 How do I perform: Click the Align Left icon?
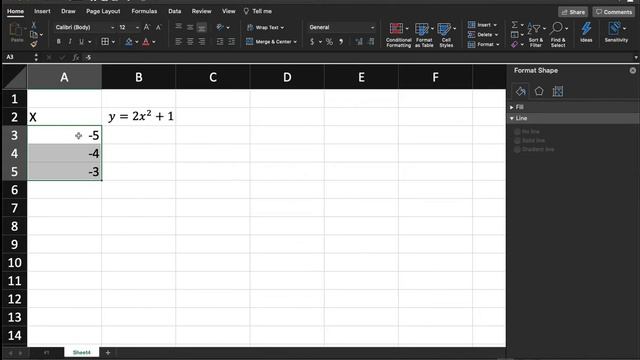(179, 42)
